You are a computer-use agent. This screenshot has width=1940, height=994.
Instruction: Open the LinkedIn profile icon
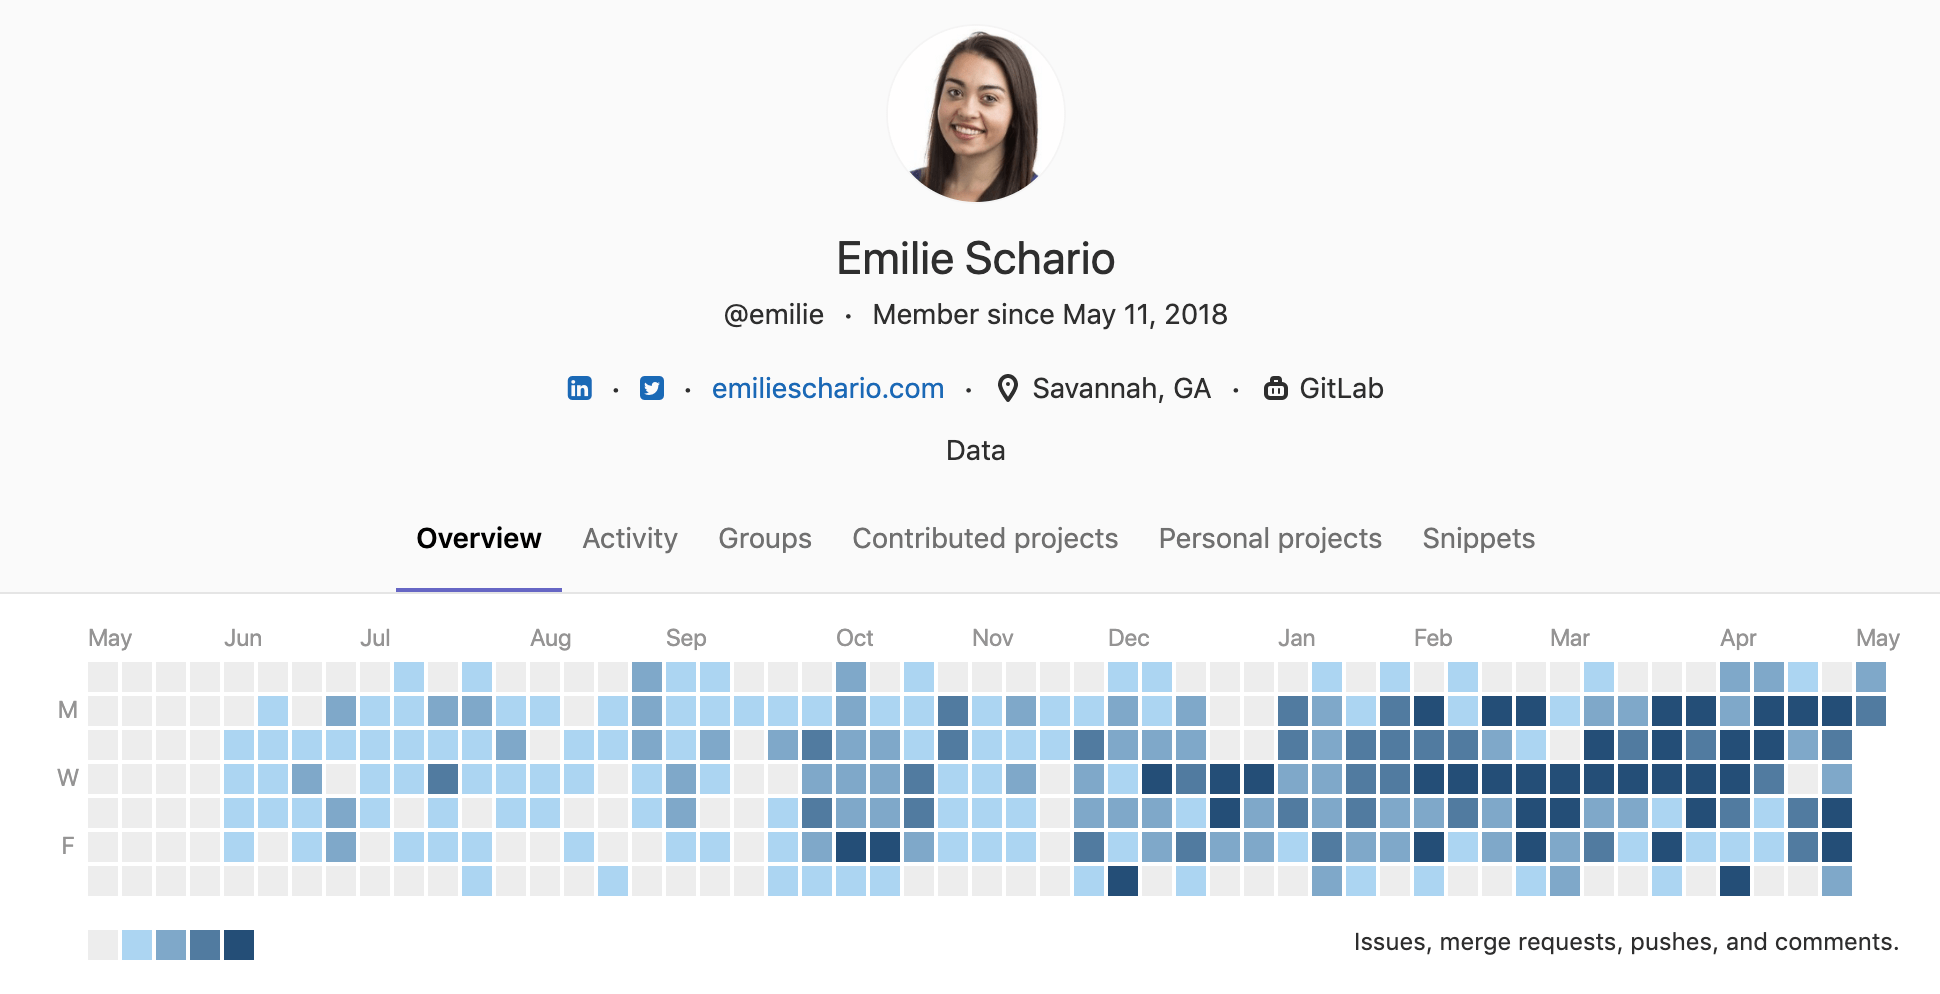[580, 388]
